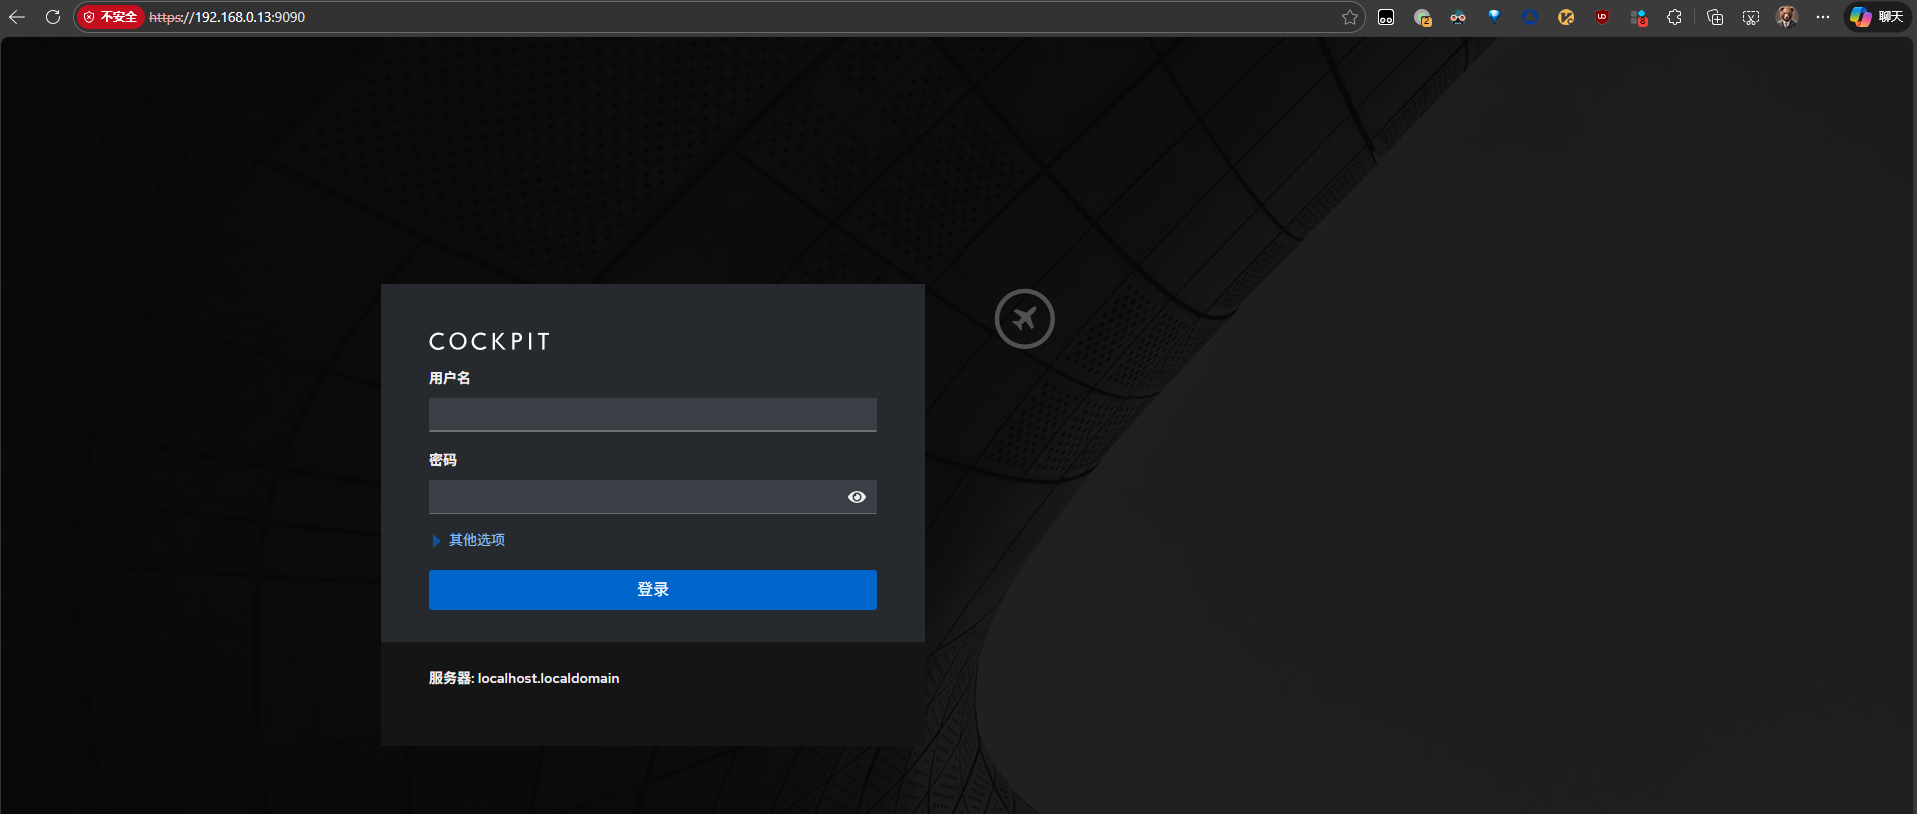Click the blue circle triangle extension icon

[1530, 17]
